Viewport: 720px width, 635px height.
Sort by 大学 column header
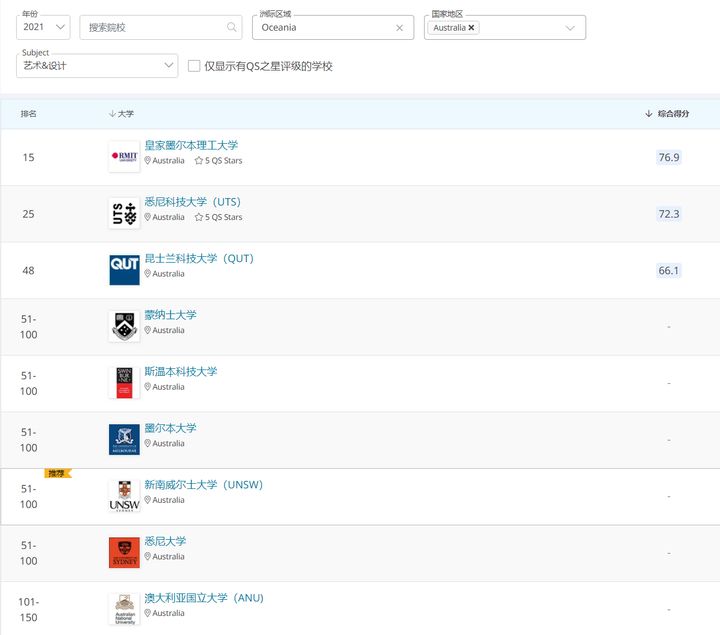click(x=121, y=114)
